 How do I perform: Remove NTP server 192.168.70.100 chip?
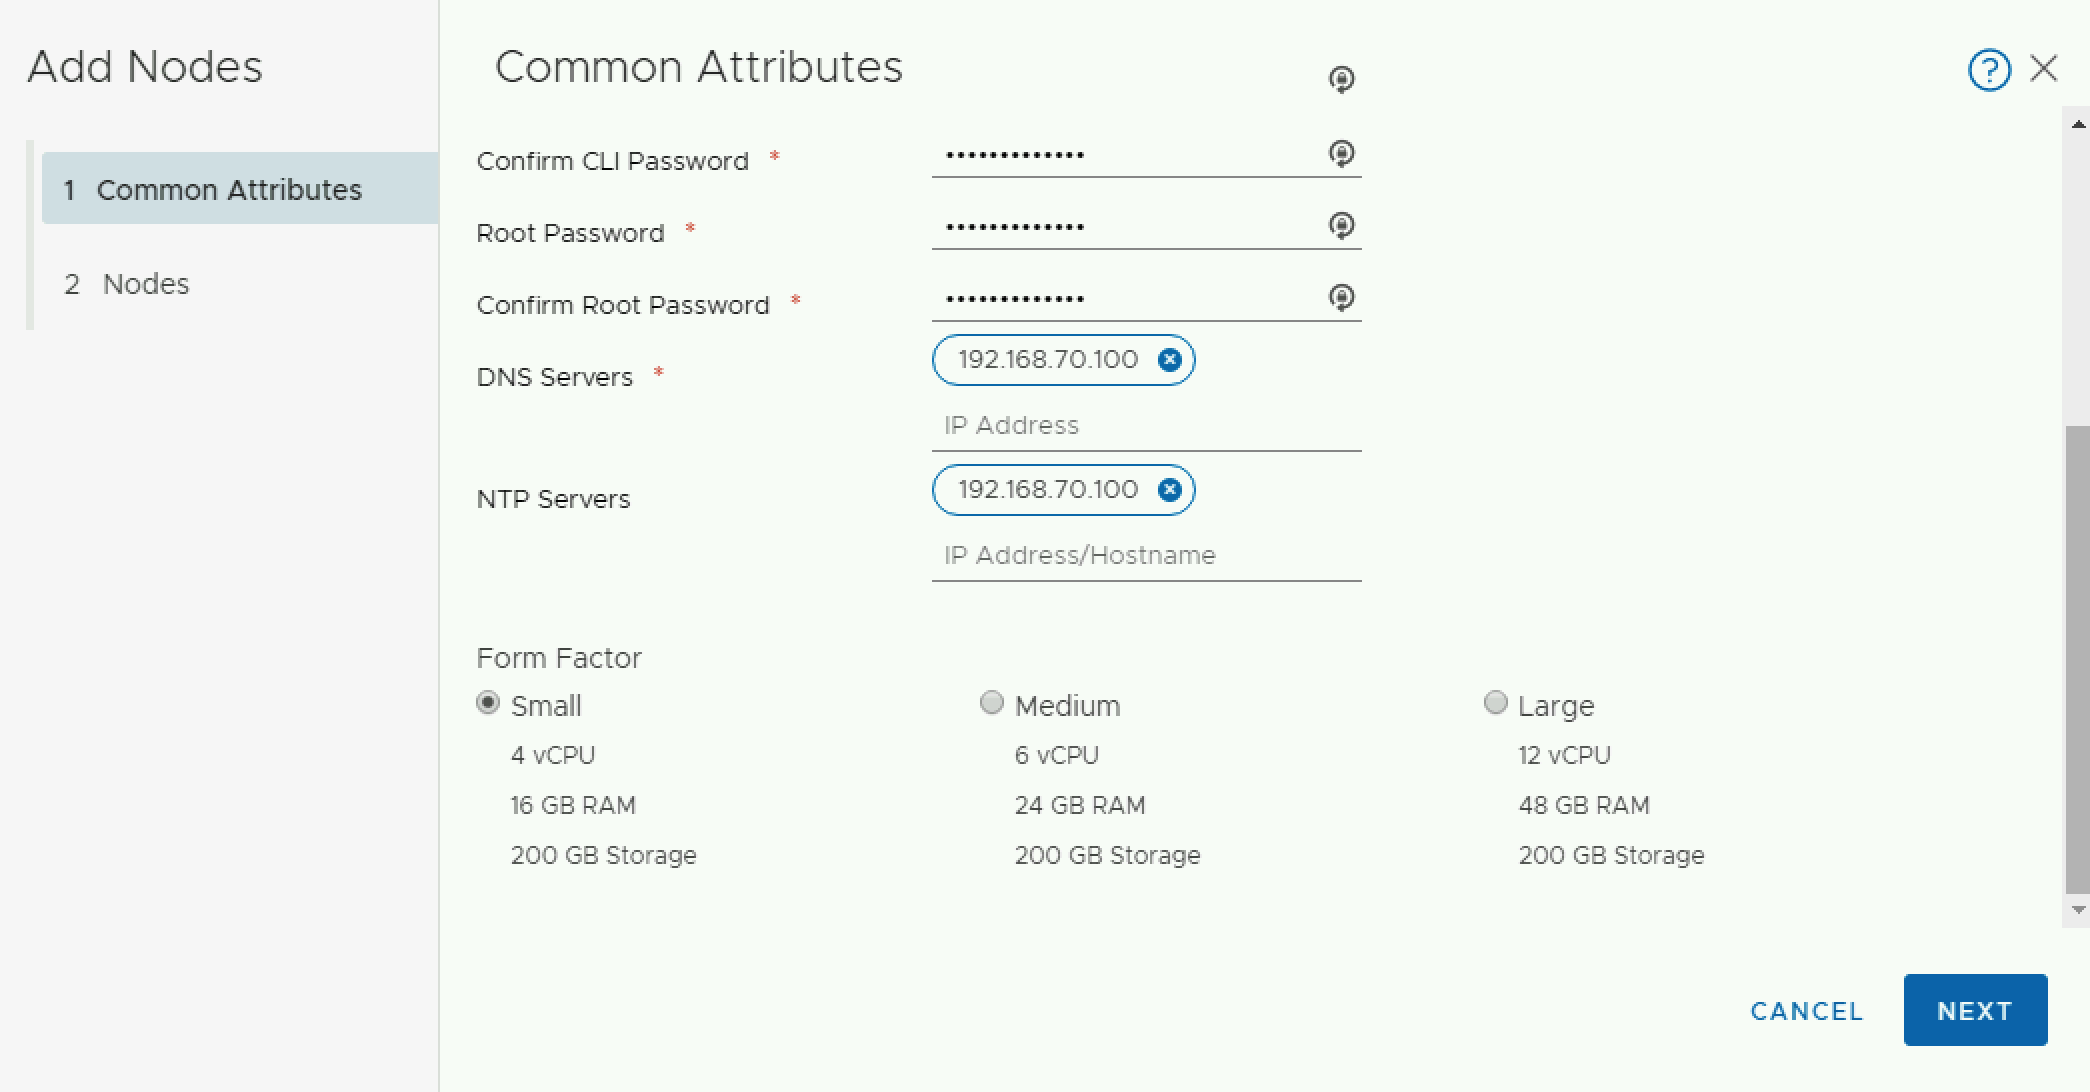point(1169,490)
